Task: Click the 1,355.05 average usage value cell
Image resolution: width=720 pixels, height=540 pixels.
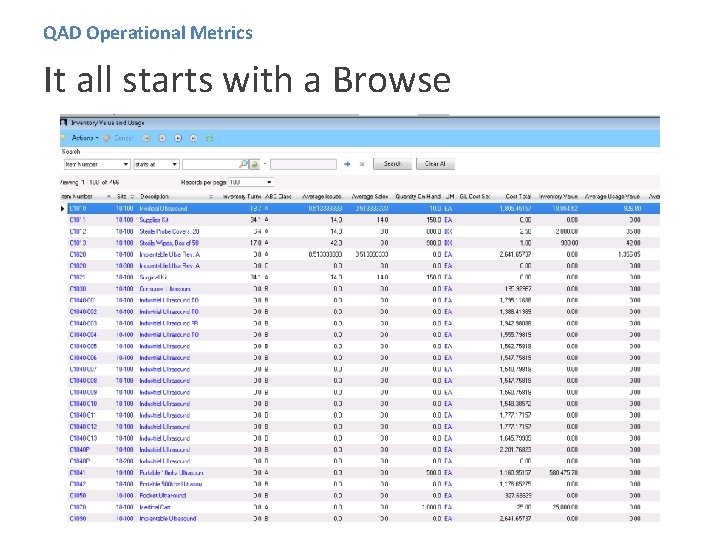Action: pos(629,254)
